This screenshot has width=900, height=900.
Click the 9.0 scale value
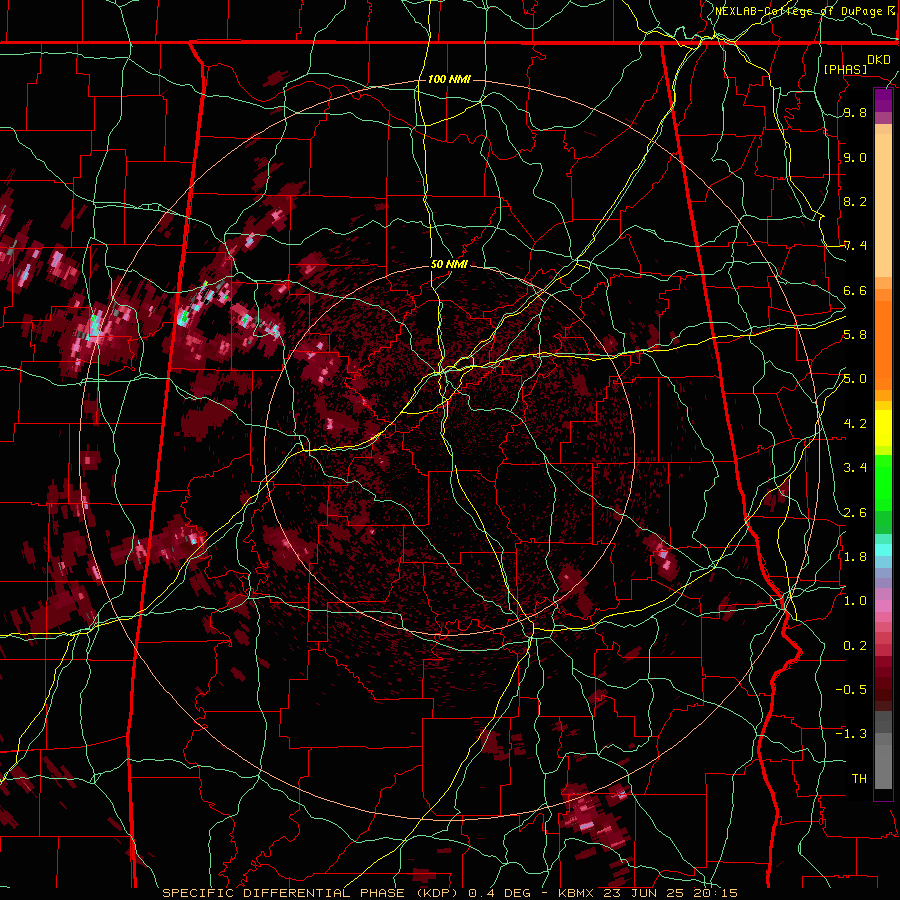coord(855,157)
